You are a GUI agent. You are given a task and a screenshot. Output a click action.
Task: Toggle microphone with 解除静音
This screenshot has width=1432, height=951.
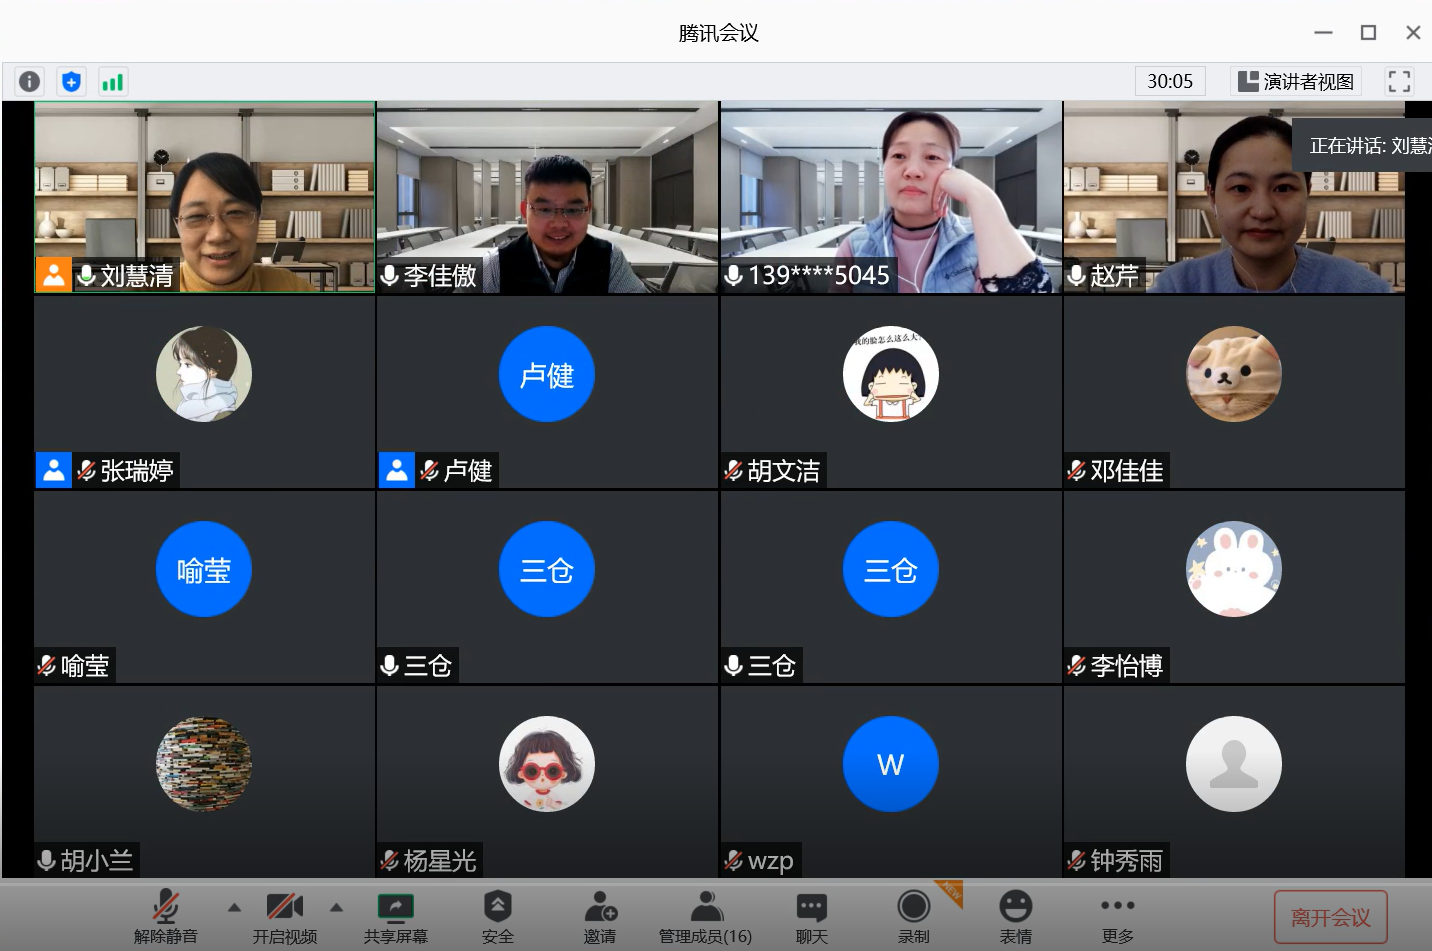point(166,915)
